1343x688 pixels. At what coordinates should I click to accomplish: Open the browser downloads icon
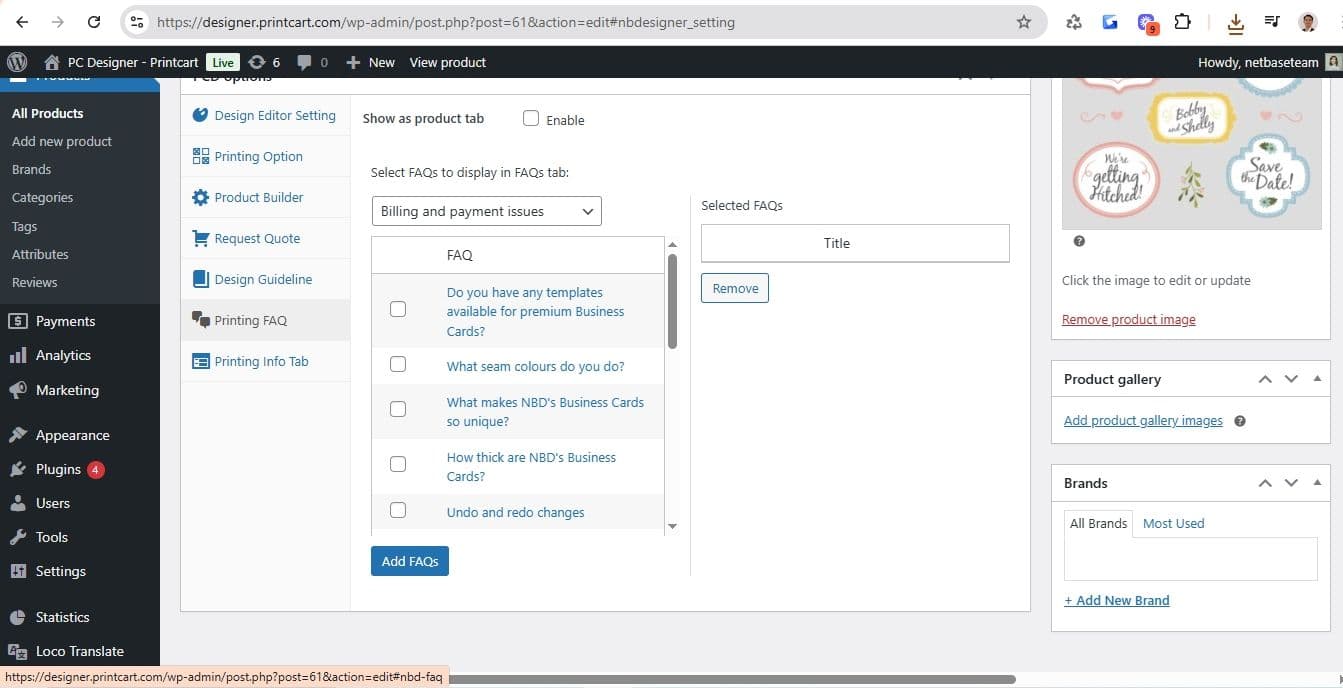pyautogui.click(x=1236, y=22)
